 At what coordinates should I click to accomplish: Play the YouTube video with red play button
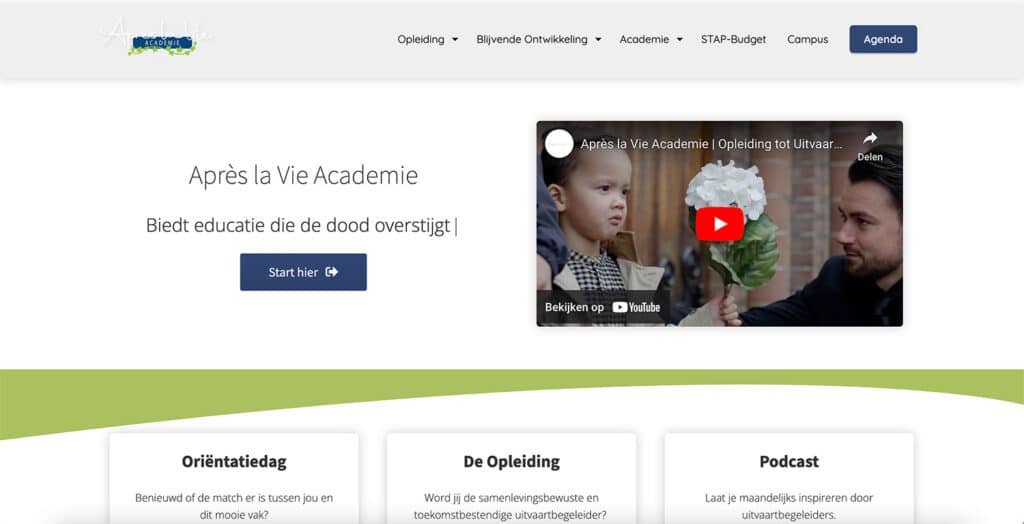tap(719, 224)
